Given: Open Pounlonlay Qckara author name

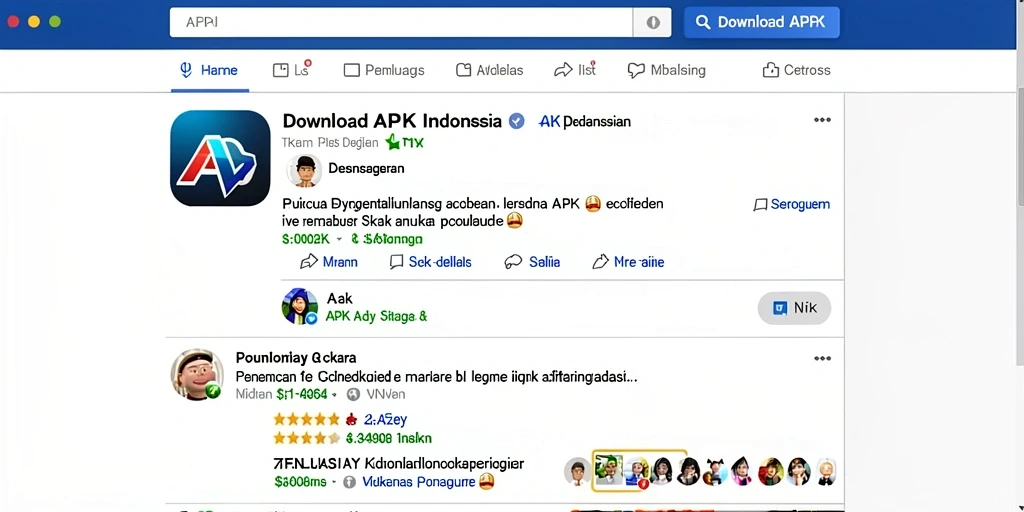Looking at the screenshot, I should coord(296,358).
